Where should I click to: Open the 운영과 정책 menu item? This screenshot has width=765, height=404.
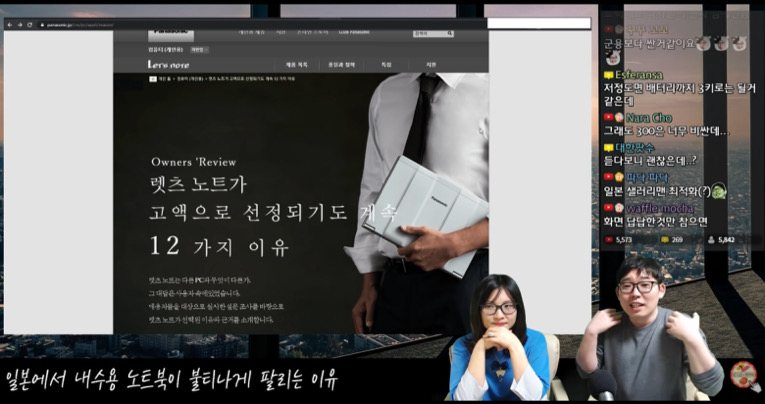pyautogui.click(x=341, y=64)
